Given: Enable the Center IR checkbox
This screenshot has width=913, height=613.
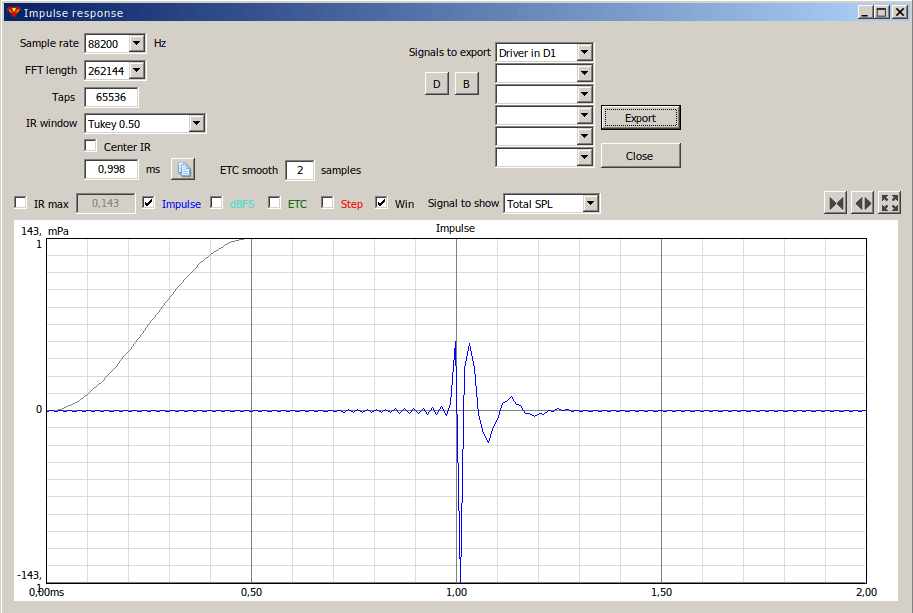Looking at the screenshot, I should [x=91, y=146].
